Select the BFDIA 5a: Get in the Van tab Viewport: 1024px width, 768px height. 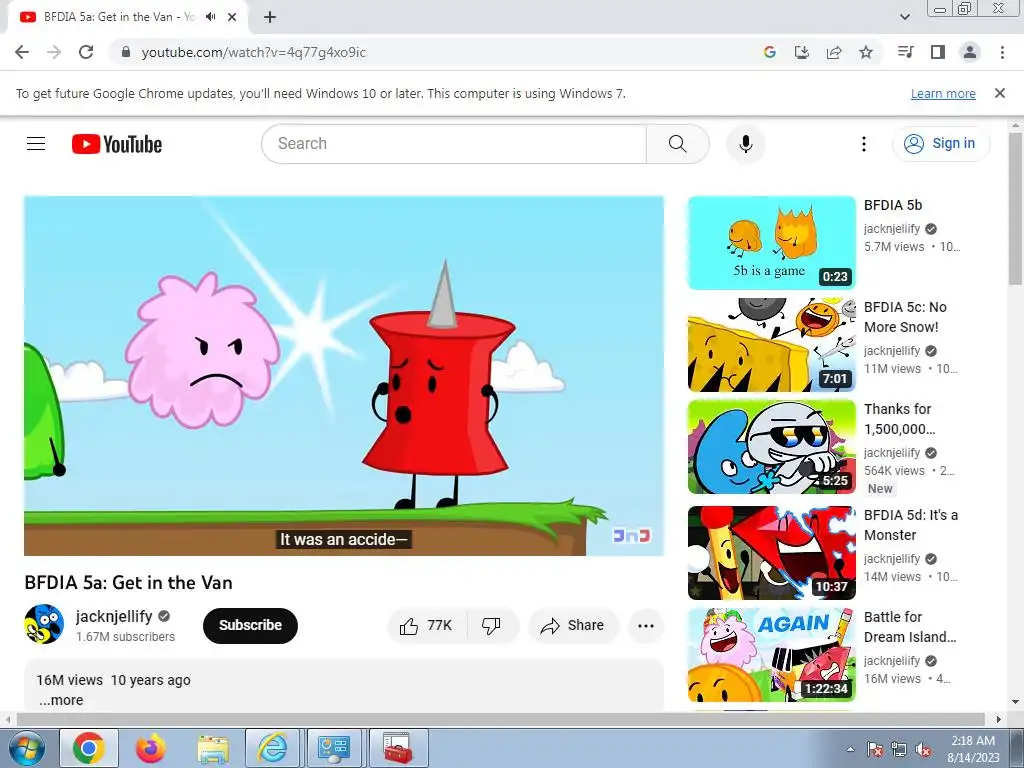127,18
